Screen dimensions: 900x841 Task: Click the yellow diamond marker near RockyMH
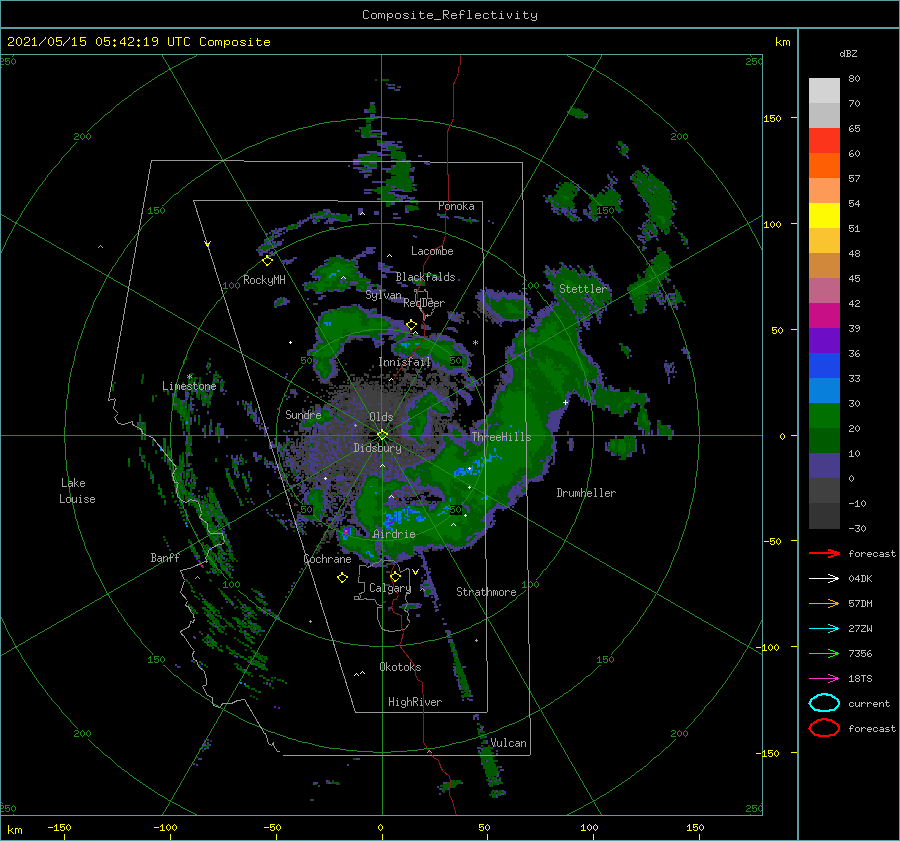pyautogui.click(x=267, y=261)
